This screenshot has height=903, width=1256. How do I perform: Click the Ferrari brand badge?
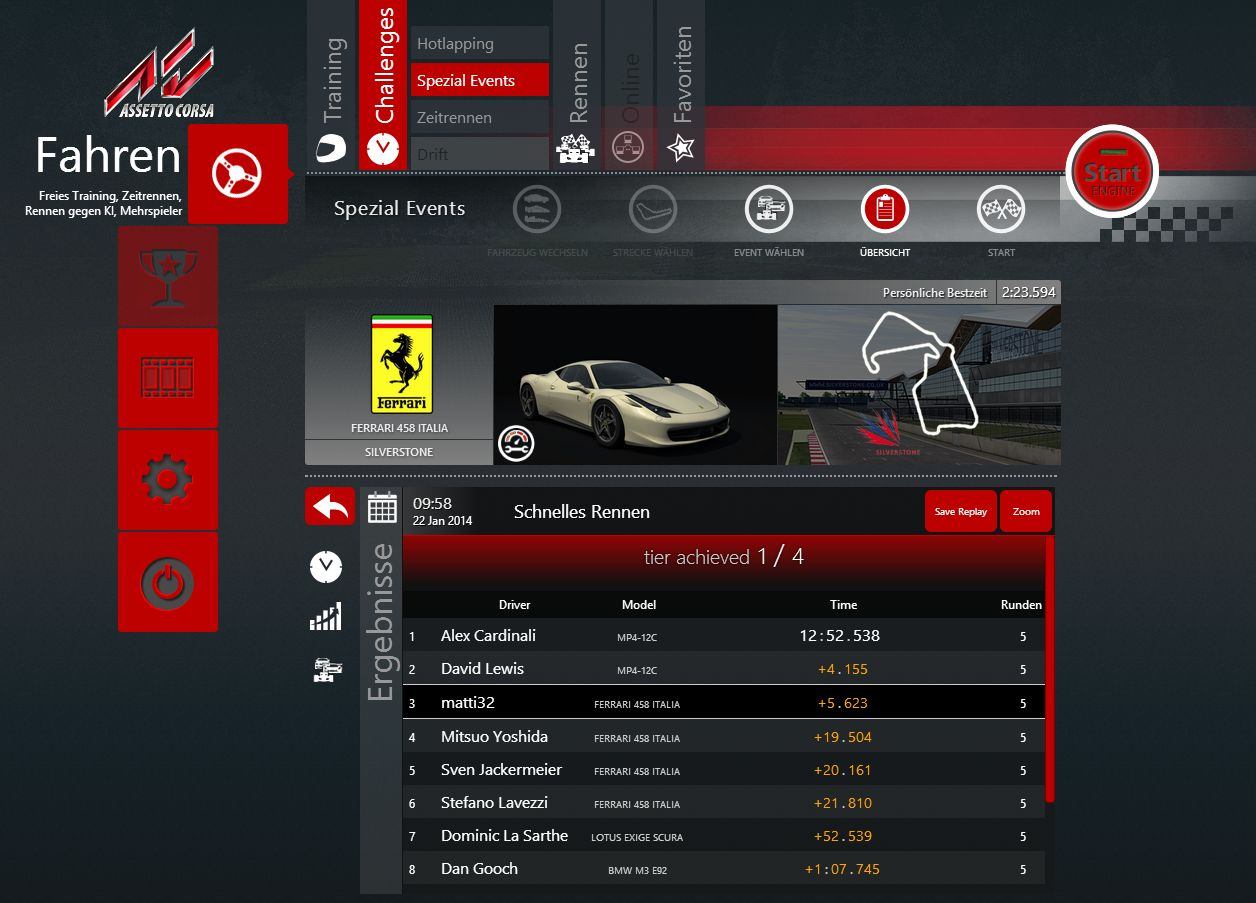pos(402,365)
